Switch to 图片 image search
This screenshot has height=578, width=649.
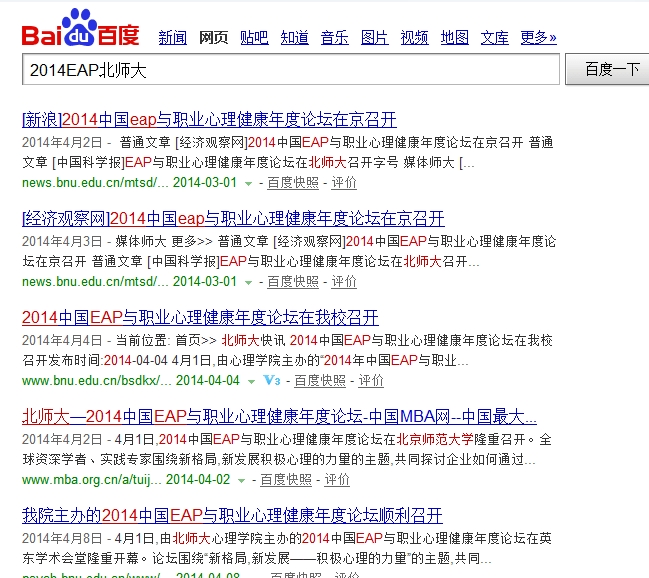coord(375,38)
